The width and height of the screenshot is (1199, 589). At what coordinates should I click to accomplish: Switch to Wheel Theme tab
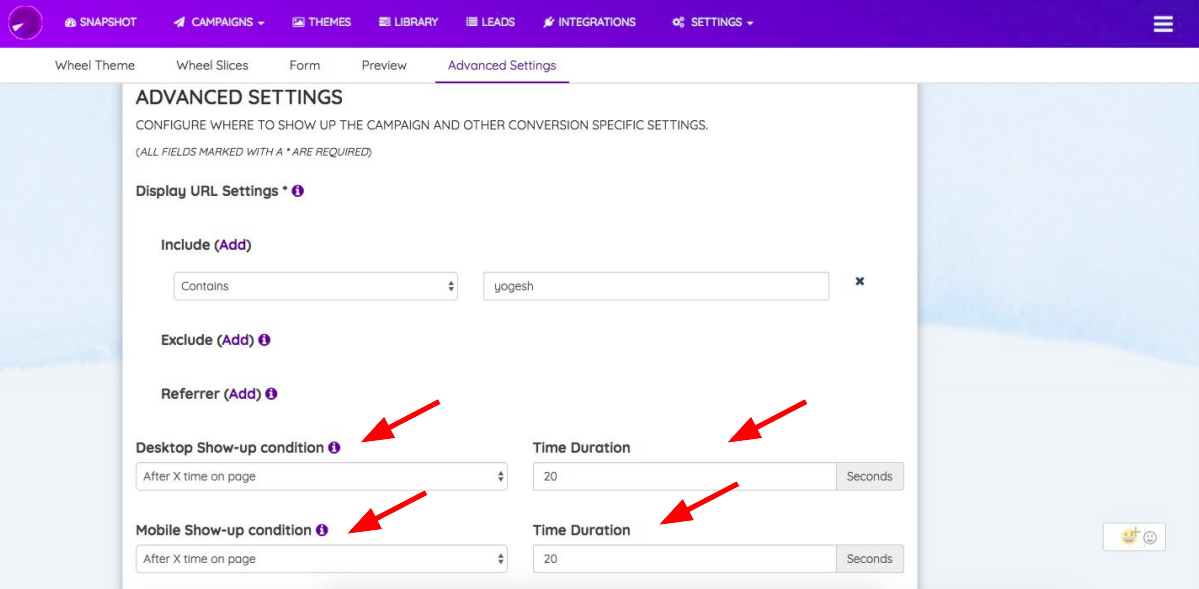tap(95, 65)
